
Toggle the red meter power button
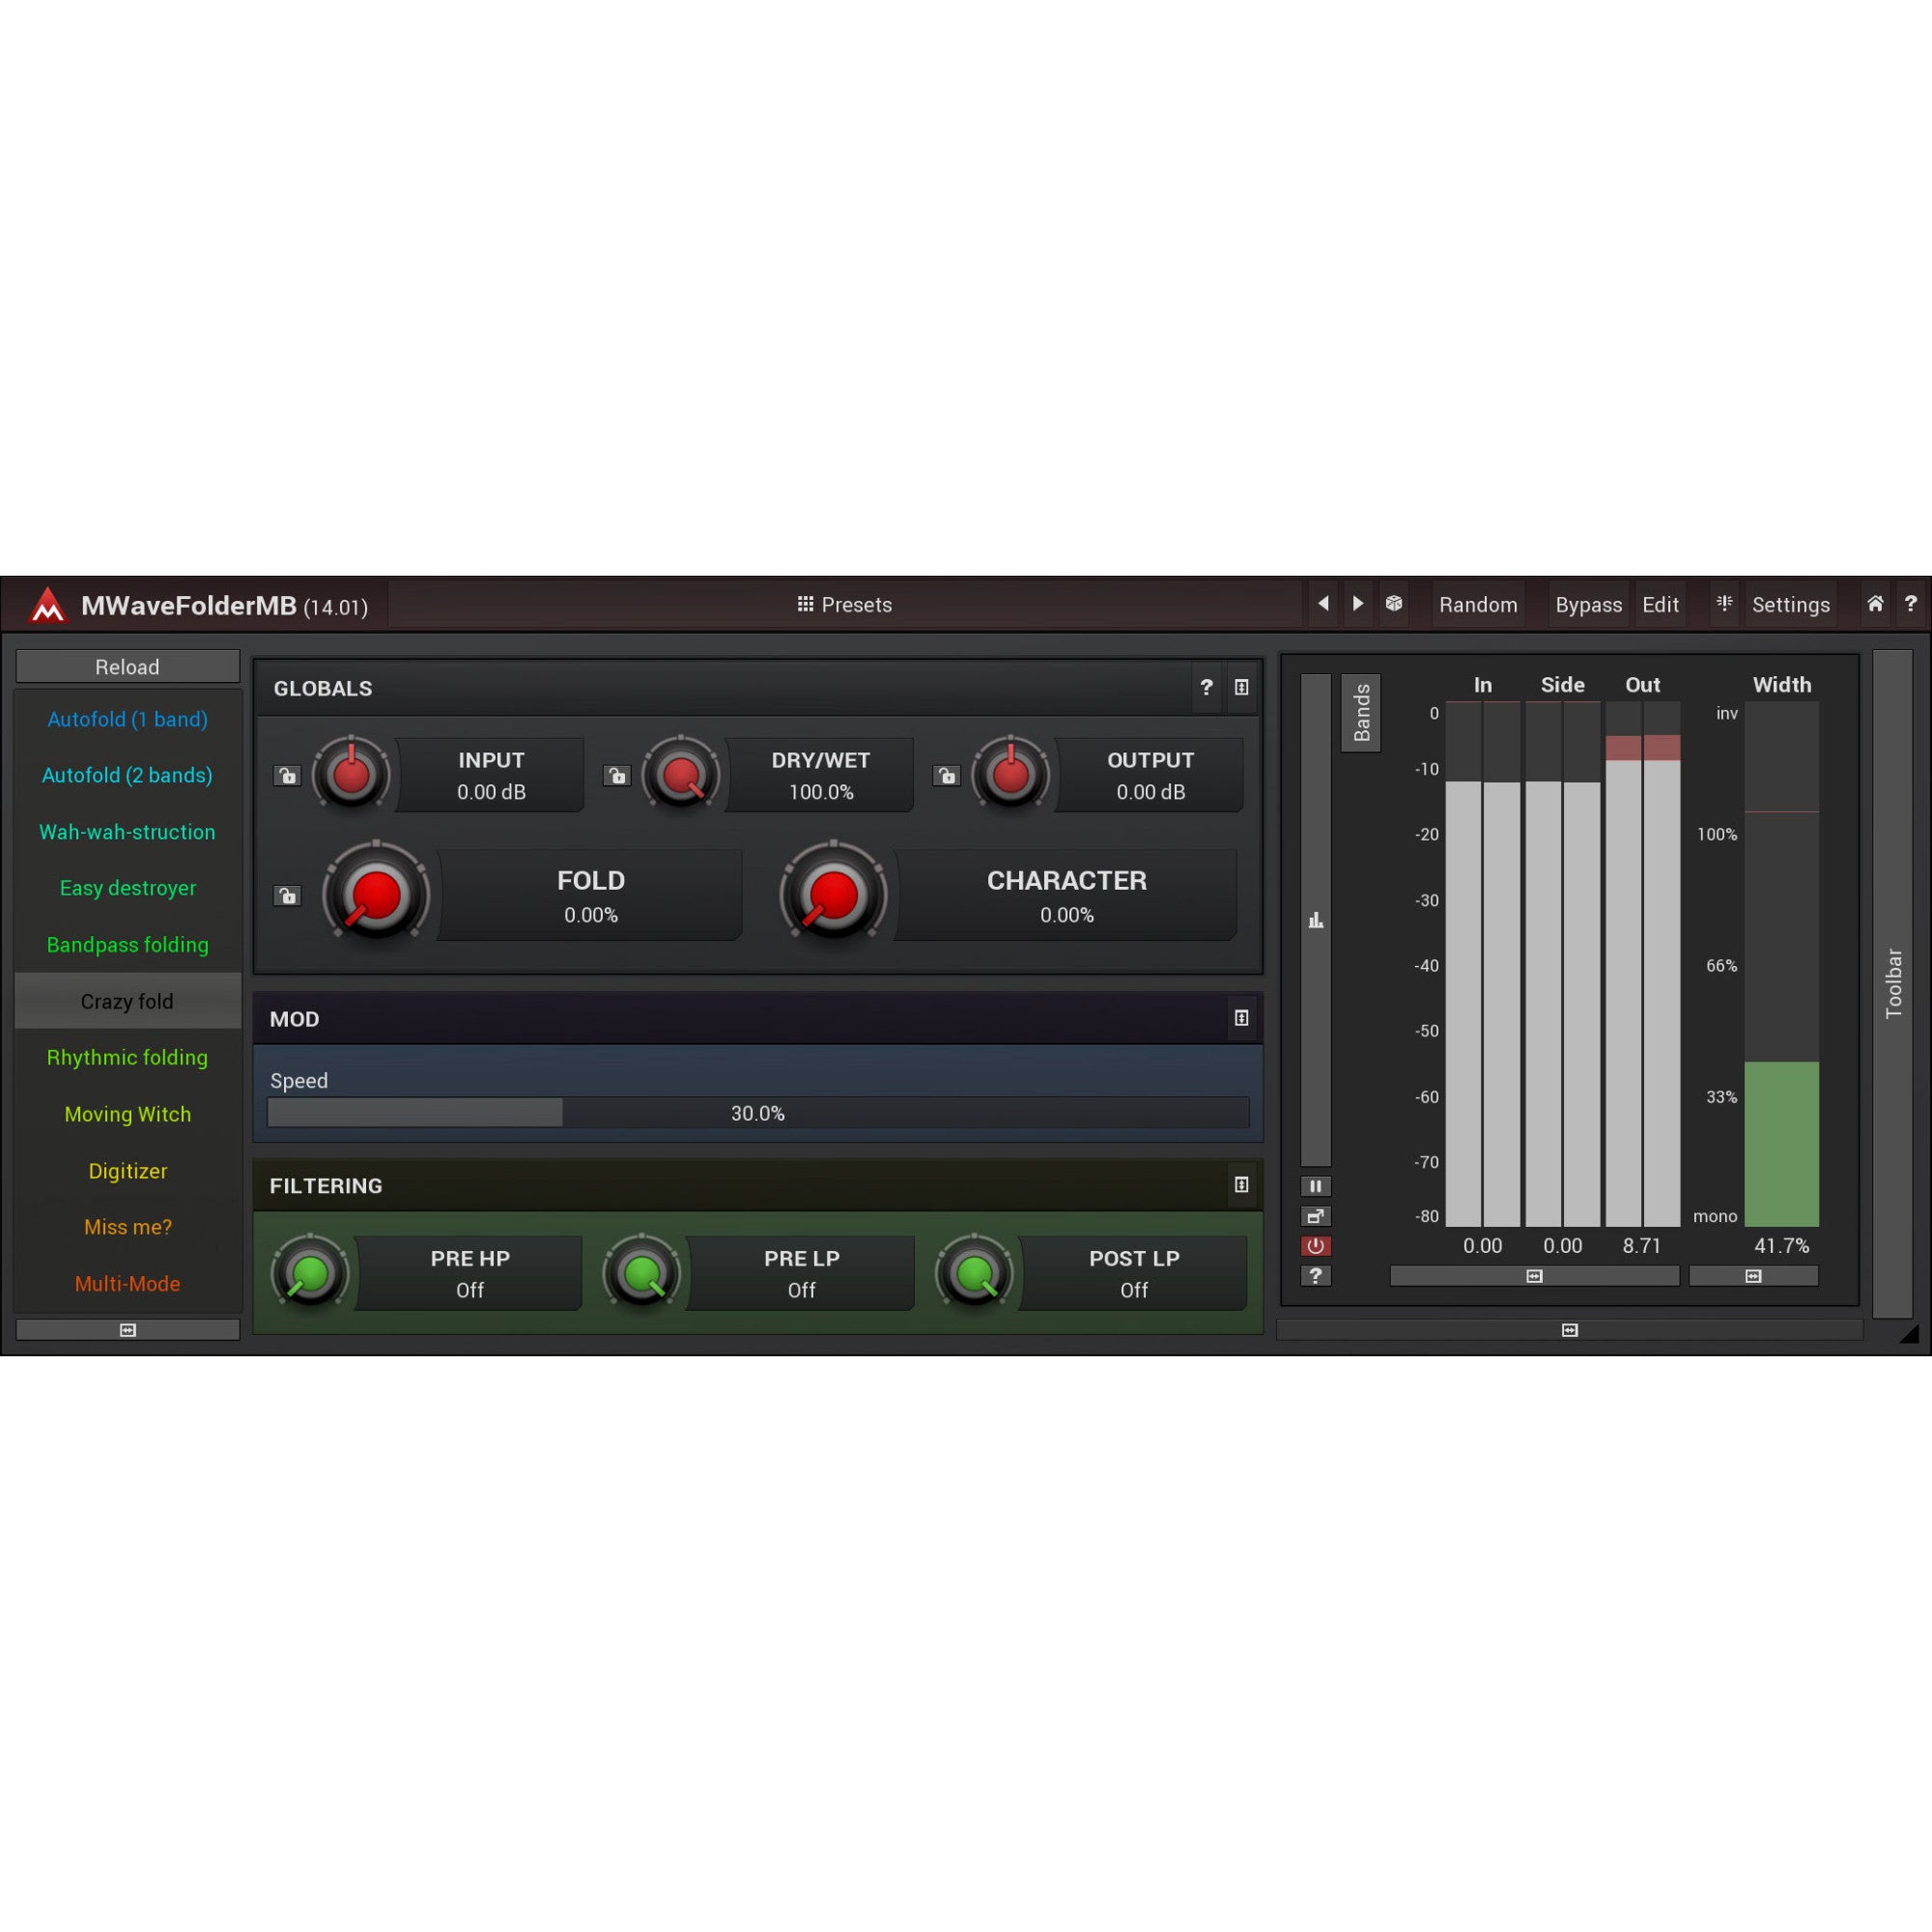(1315, 1246)
